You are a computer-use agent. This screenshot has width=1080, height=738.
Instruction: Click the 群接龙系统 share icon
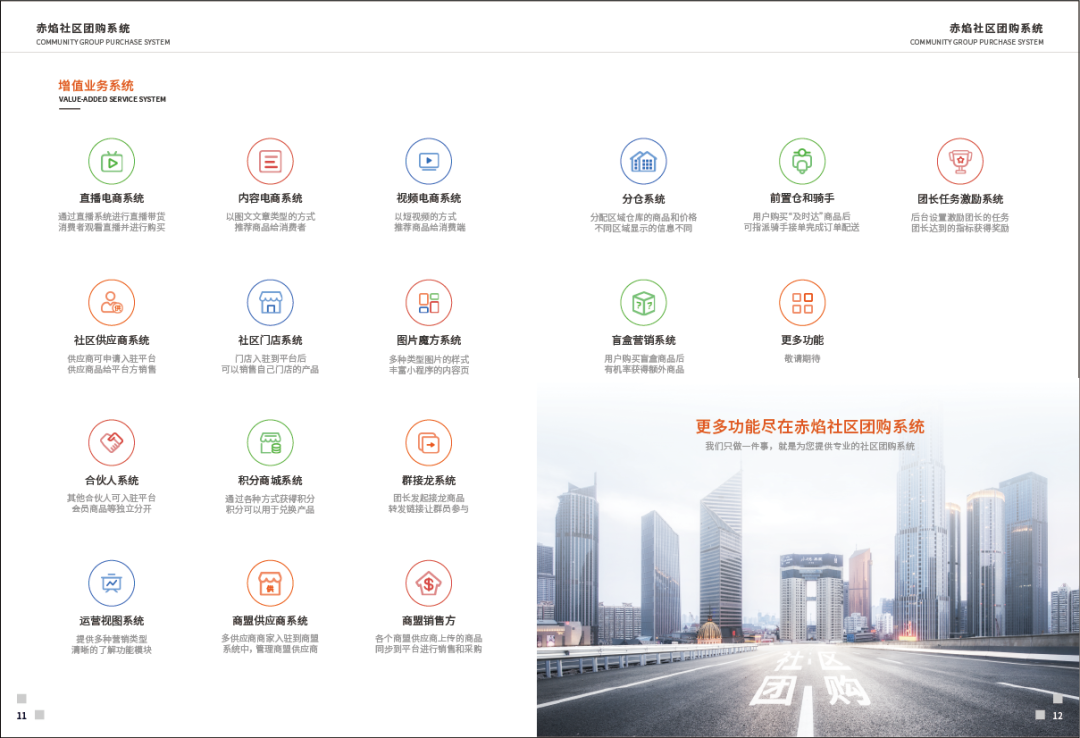428,443
